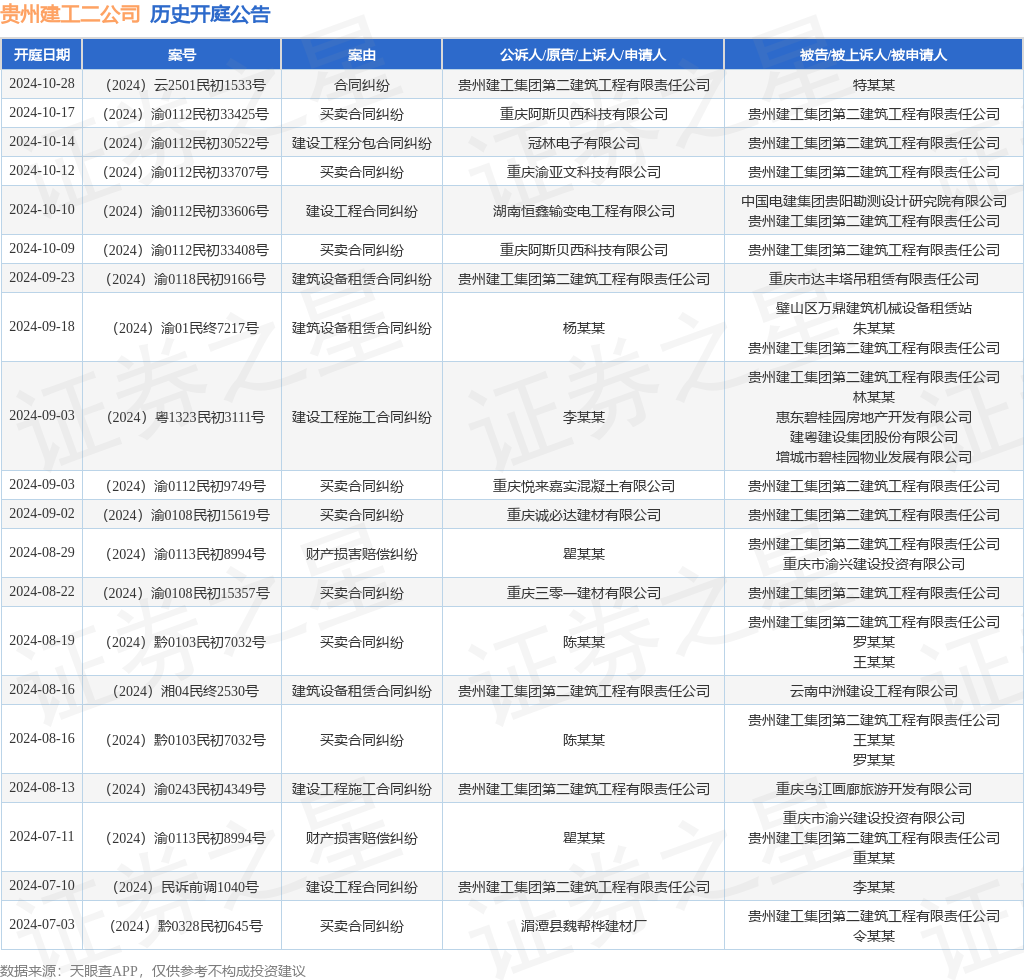Click defendant 建粤建设集团股份有限公司
This screenshot has height=980, width=1024.
(x=873, y=437)
